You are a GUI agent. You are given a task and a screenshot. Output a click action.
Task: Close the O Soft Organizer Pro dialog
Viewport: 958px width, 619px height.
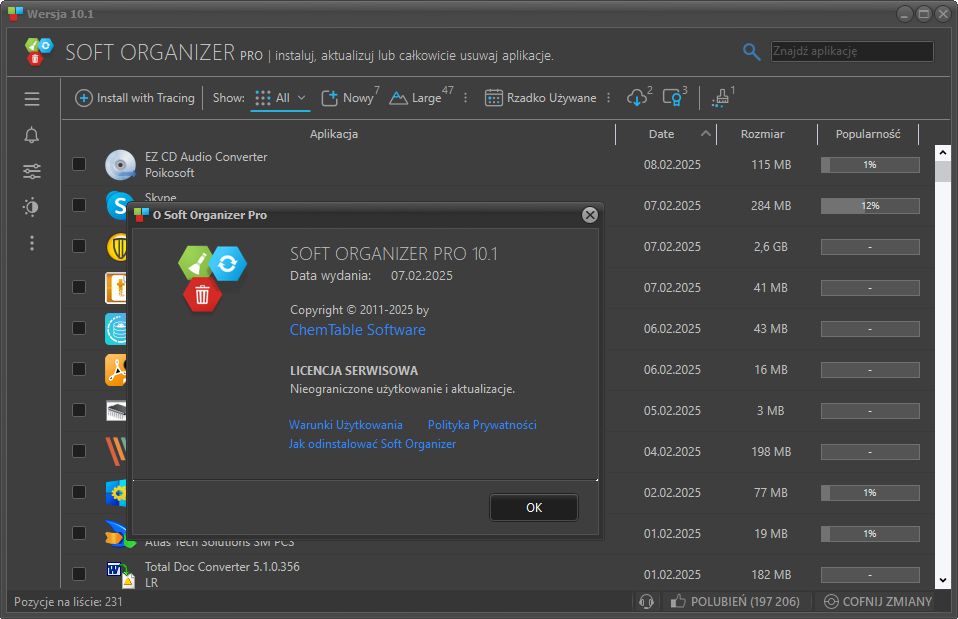[590, 215]
